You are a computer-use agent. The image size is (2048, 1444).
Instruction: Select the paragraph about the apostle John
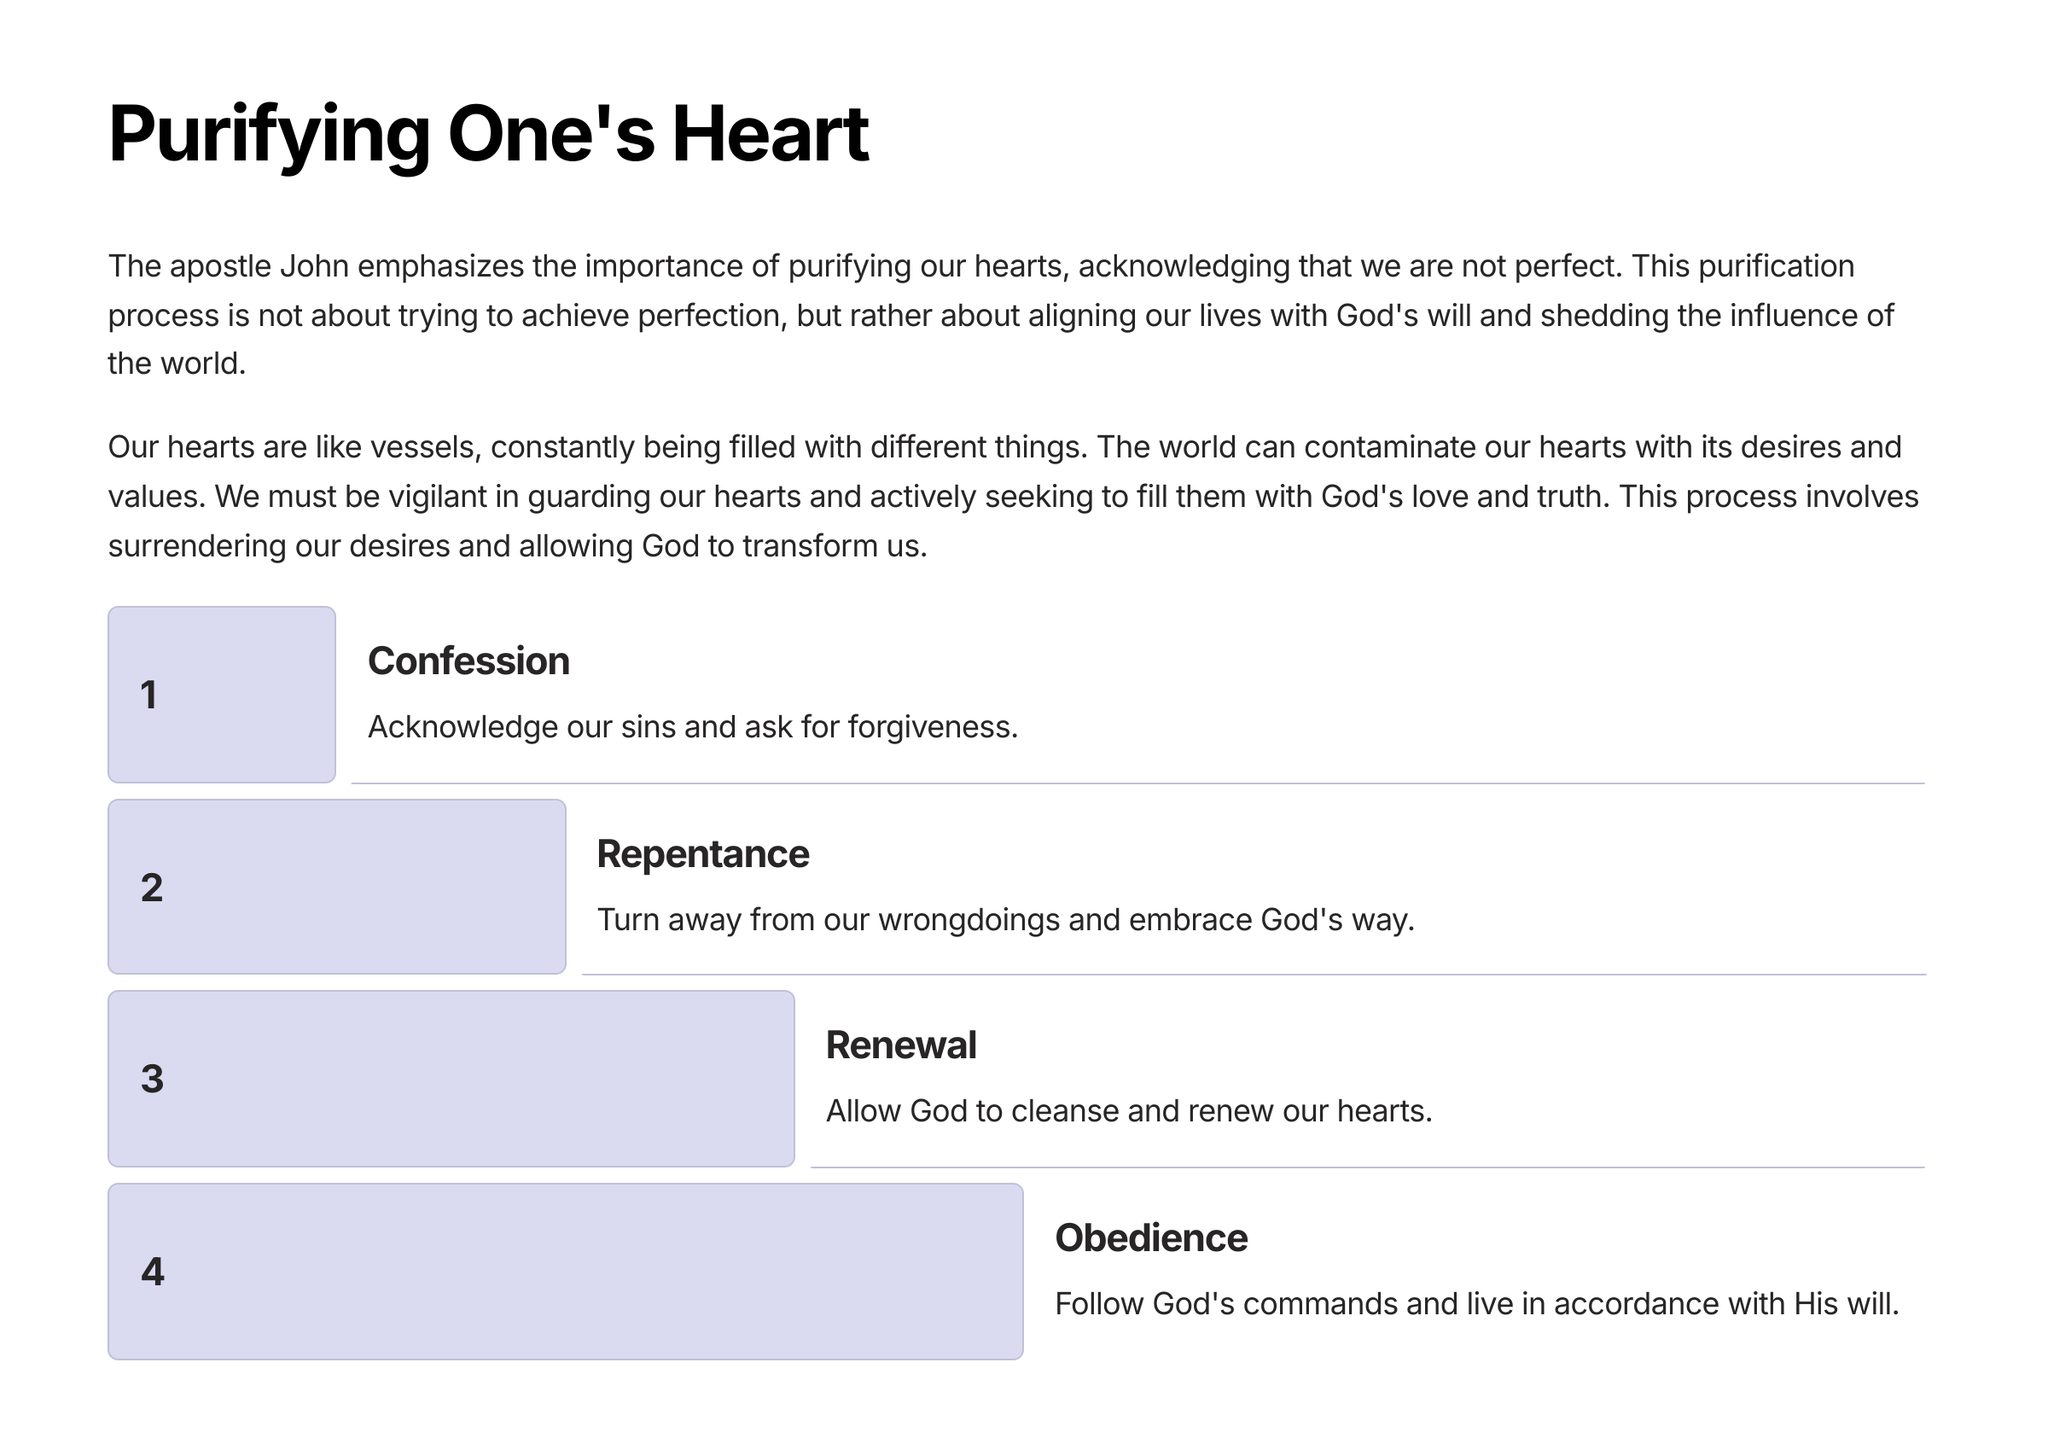click(1000, 315)
